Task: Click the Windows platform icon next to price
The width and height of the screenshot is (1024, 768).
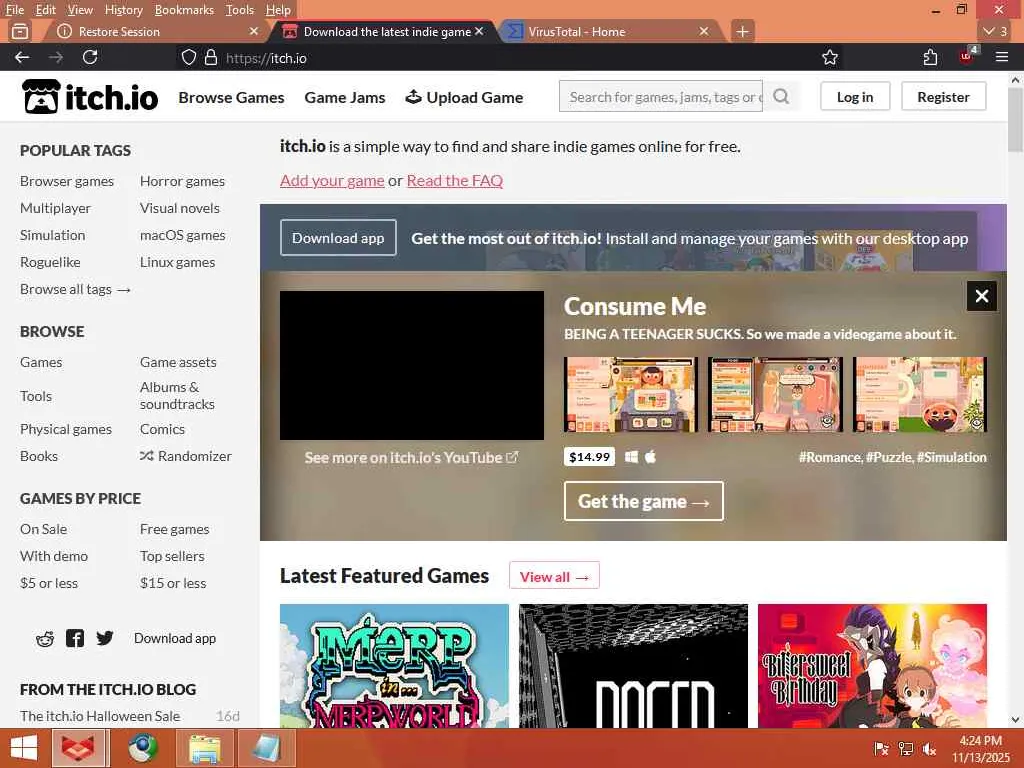Action: coord(631,457)
